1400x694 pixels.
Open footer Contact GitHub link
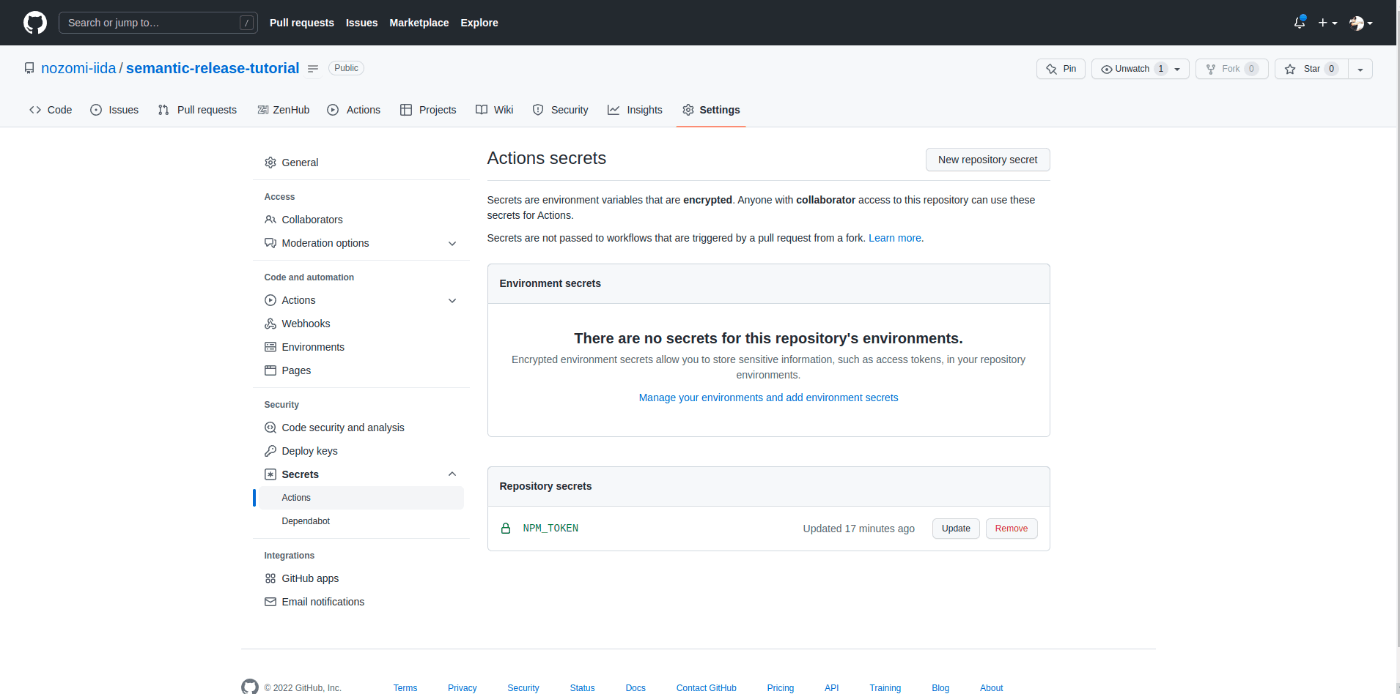click(706, 688)
